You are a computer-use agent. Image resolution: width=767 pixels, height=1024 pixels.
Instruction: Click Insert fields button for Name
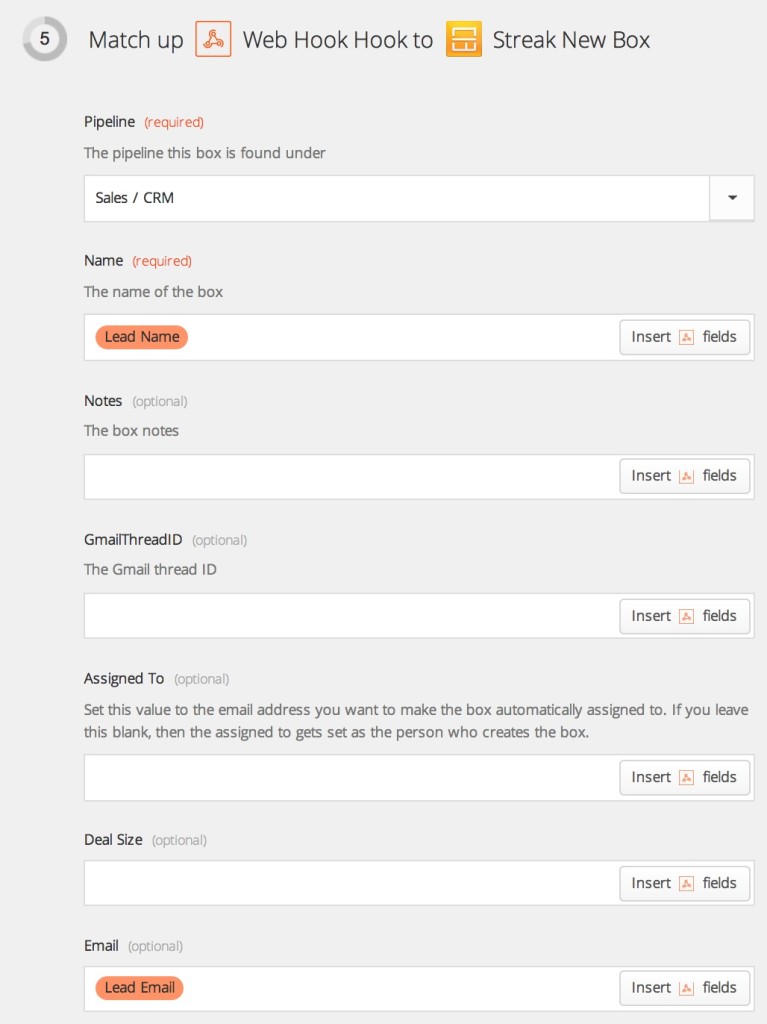click(684, 337)
